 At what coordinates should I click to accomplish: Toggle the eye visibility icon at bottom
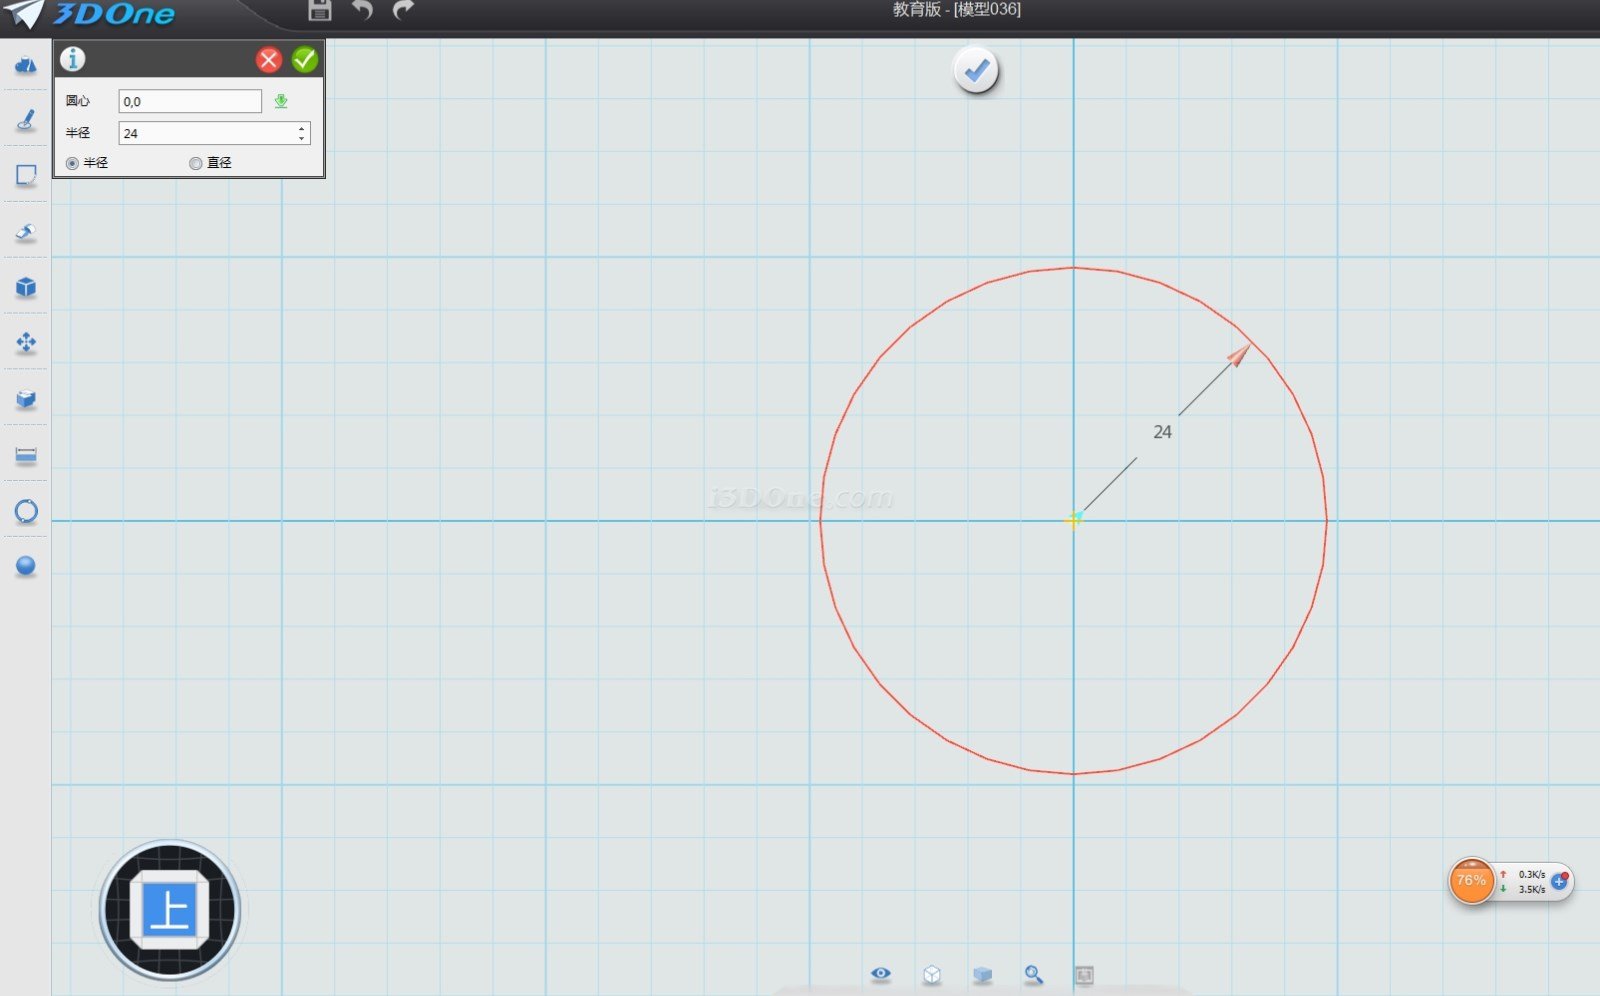point(880,974)
